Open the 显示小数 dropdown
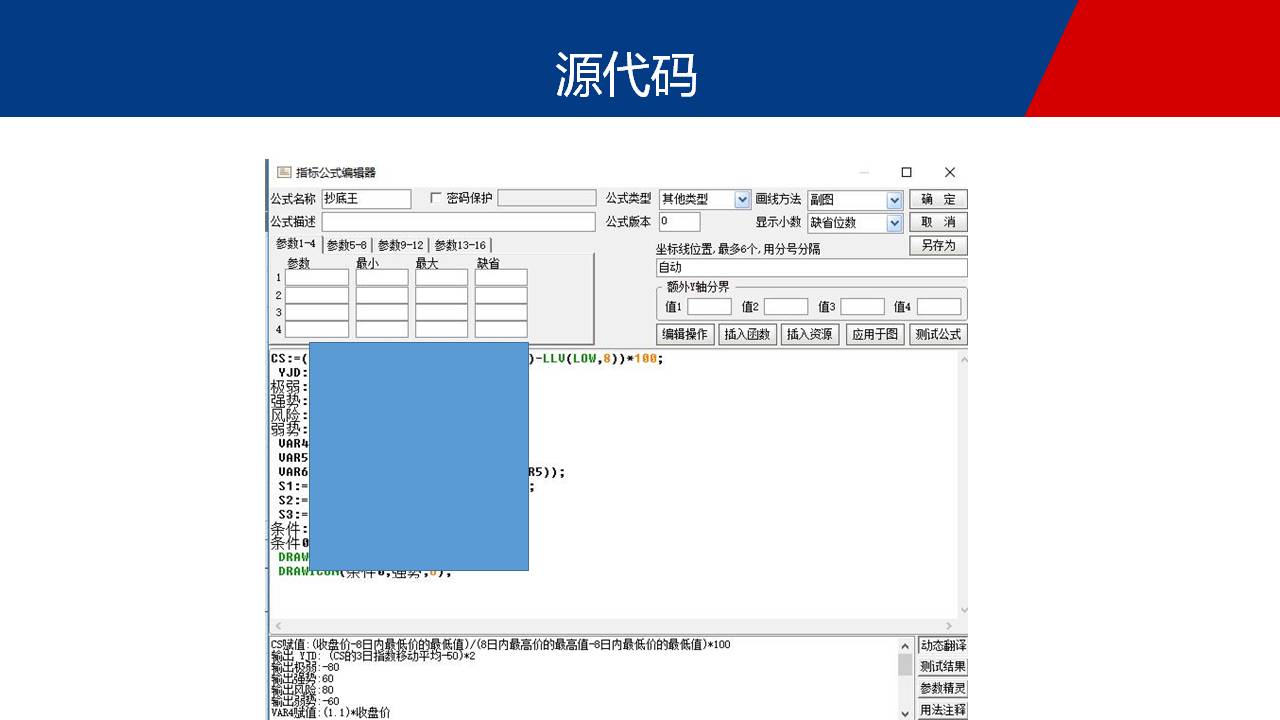 (x=895, y=223)
